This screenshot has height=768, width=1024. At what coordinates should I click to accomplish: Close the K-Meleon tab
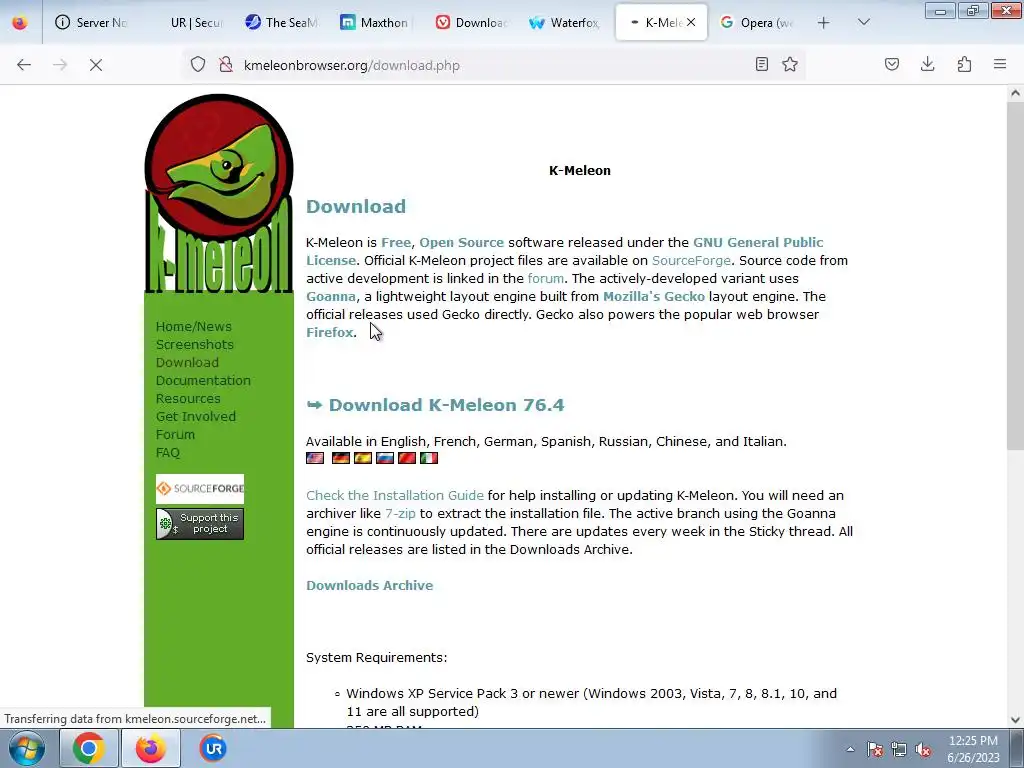(x=691, y=22)
